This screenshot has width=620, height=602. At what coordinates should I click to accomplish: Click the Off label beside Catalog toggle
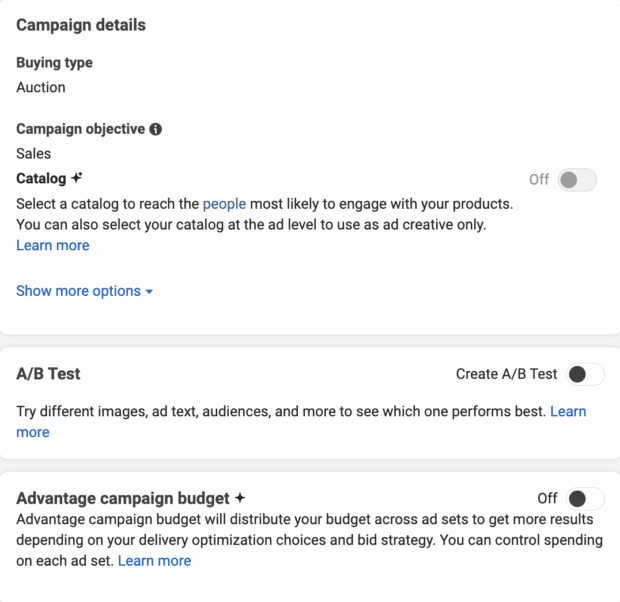coord(539,180)
